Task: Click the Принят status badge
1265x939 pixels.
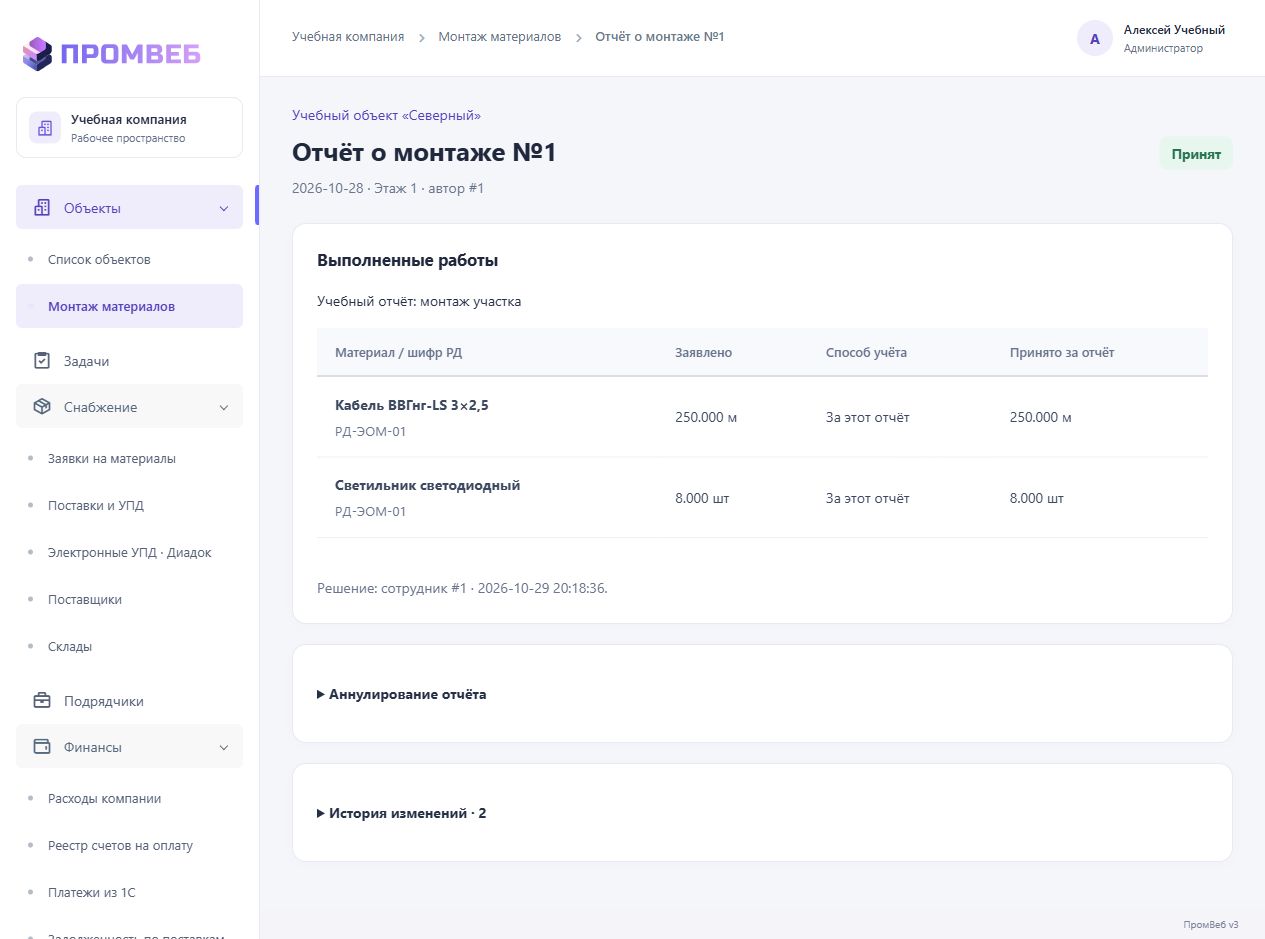Action: [x=1196, y=154]
